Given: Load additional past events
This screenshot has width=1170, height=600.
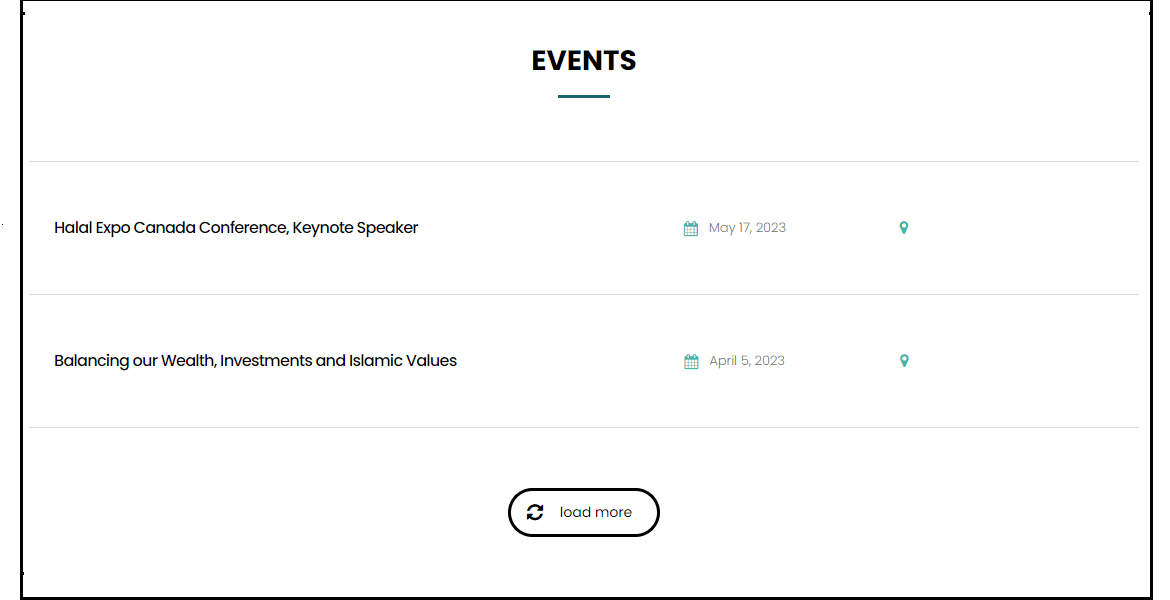Looking at the screenshot, I should pos(583,512).
